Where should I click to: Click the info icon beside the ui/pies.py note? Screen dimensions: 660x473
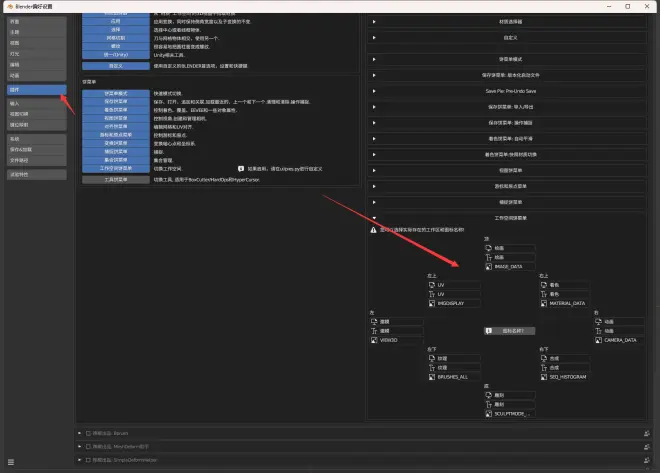[x=241, y=169]
